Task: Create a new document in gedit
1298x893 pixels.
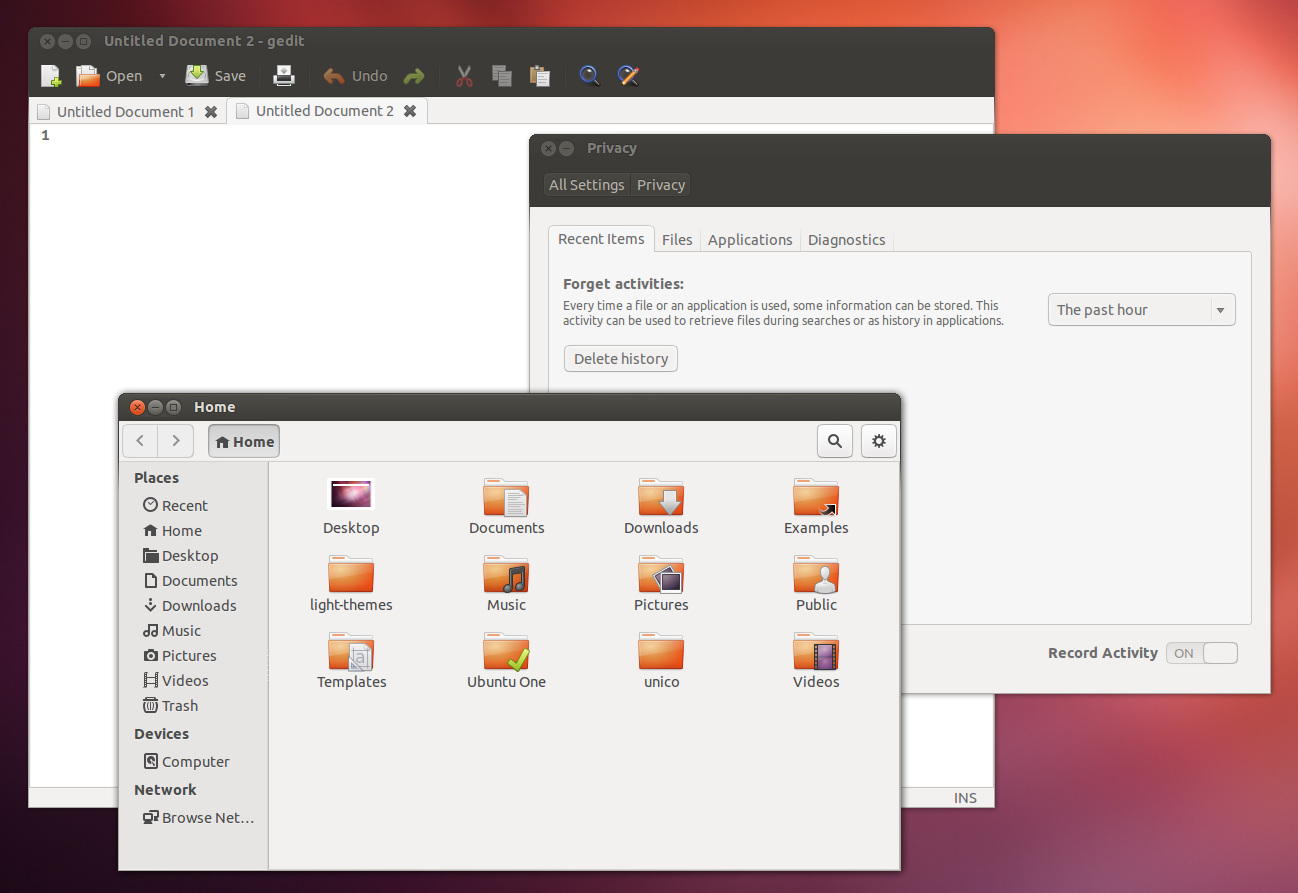Action: pos(51,76)
